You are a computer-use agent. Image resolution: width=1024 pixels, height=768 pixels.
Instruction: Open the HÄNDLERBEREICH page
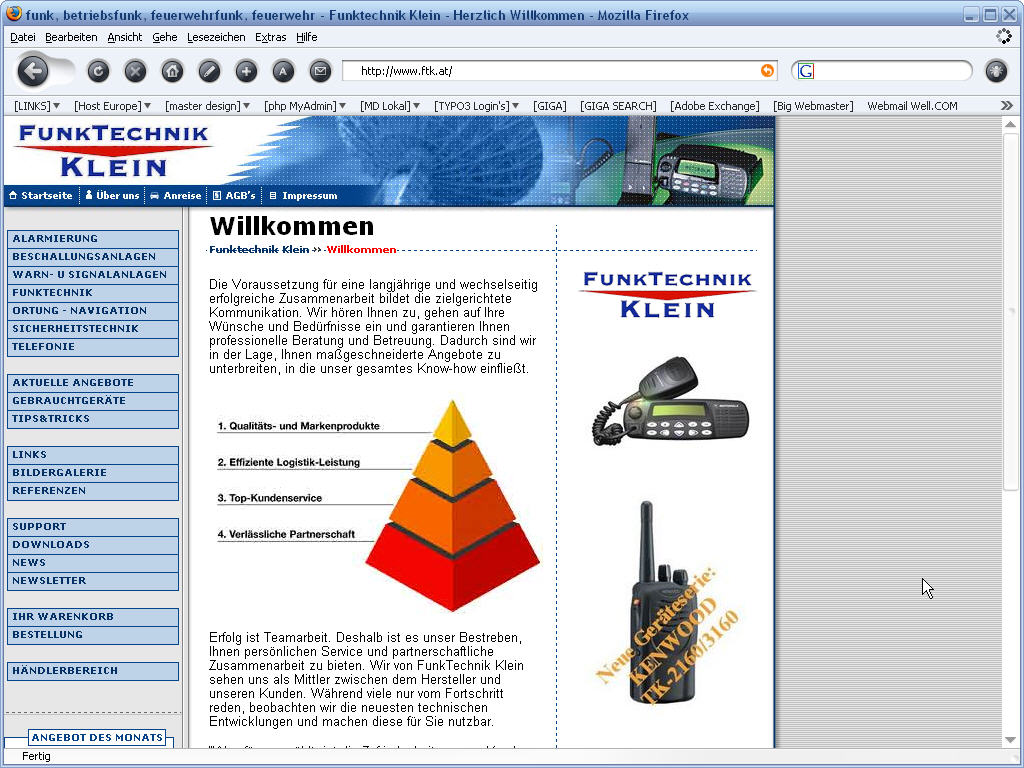pos(93,671)
